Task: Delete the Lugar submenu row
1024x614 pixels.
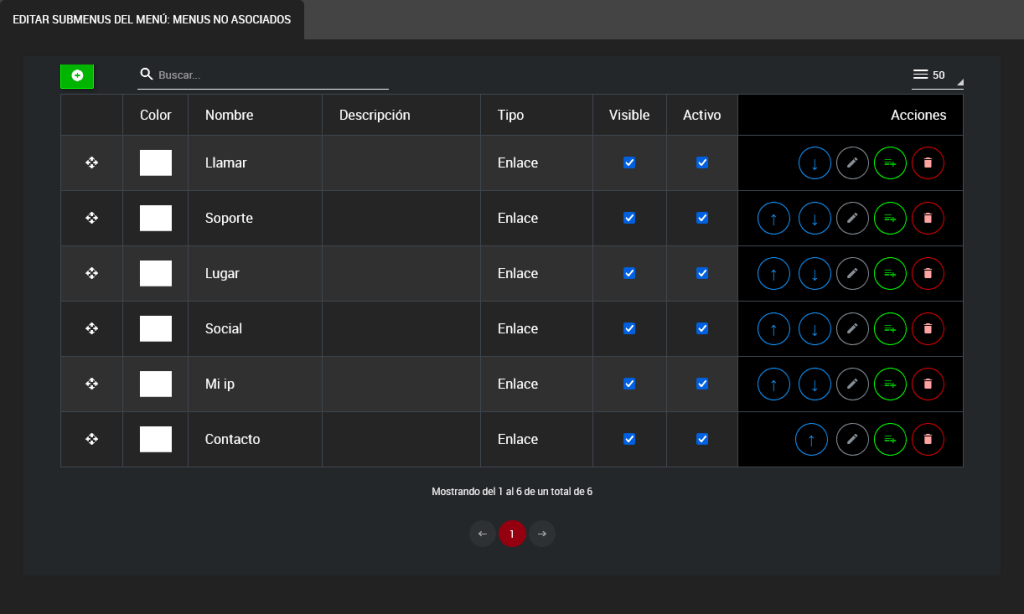Action: (928, 273)
